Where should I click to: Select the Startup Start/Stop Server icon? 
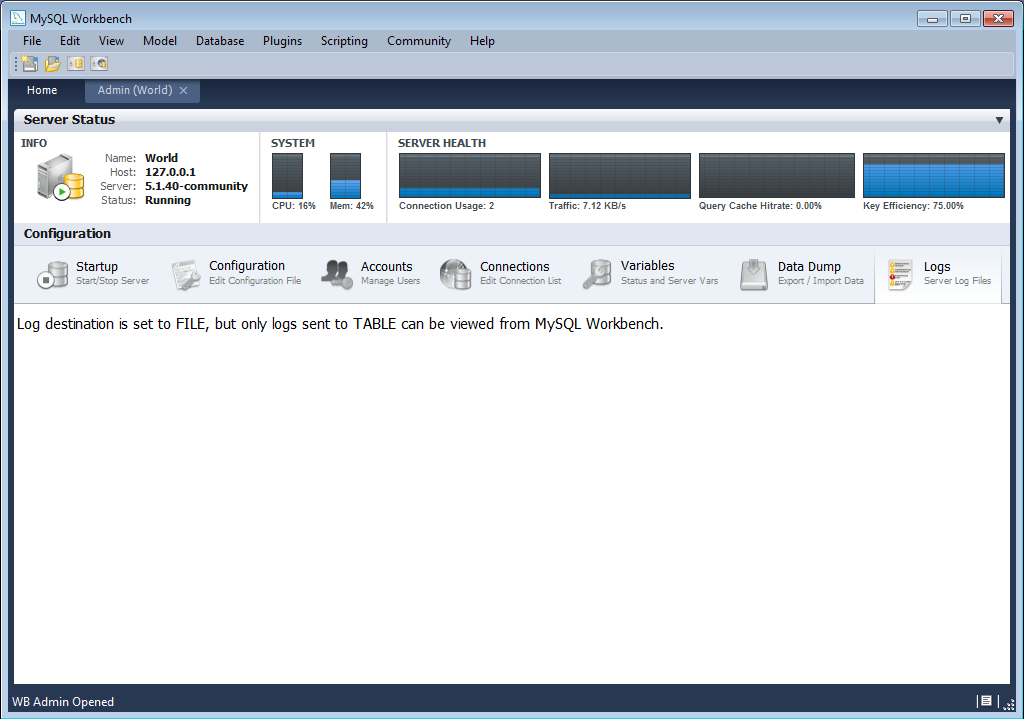point(52,275)
